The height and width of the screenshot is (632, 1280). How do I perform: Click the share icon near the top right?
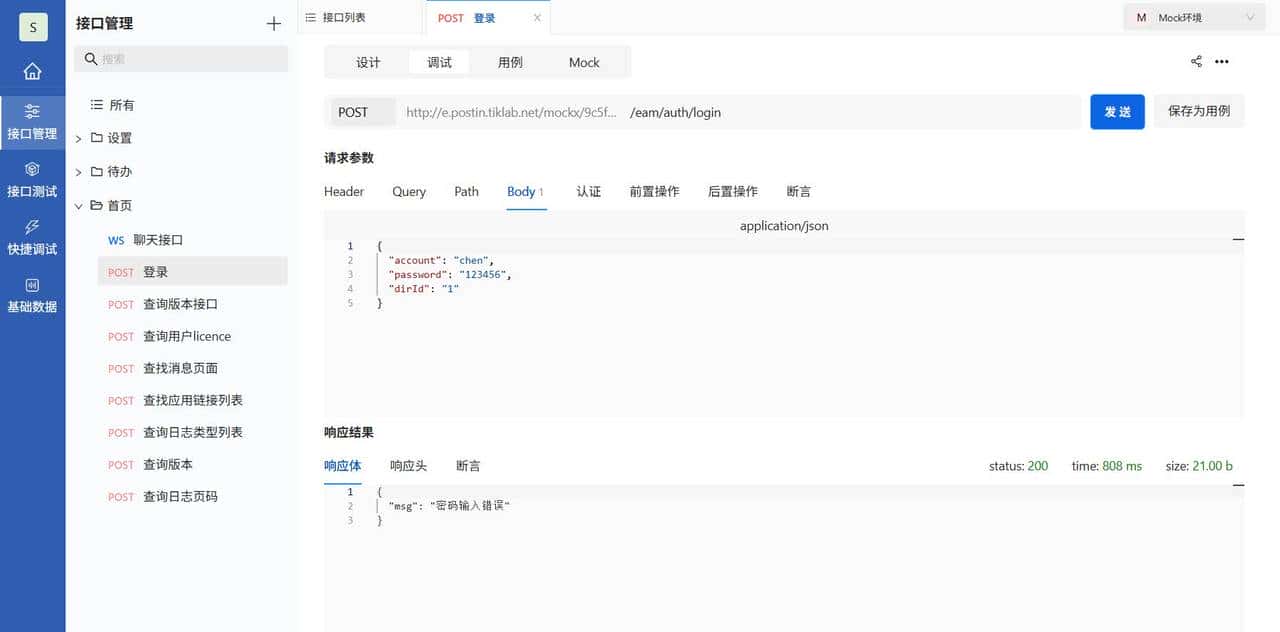coord(1196,61)
